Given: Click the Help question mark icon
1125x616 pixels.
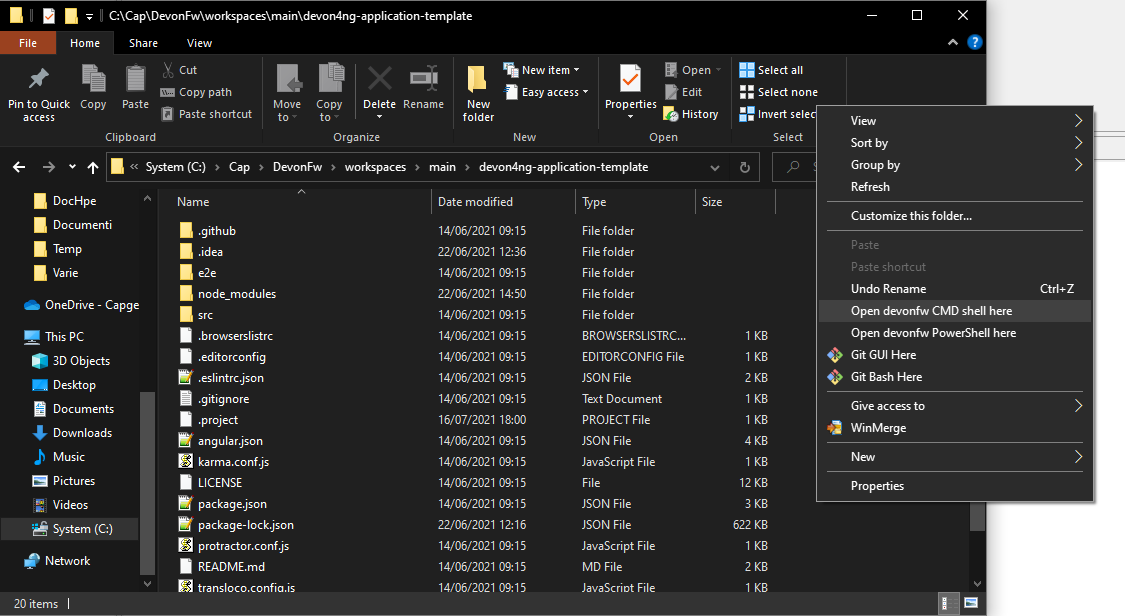Looking at the screenshot, I should pos(974,43).
